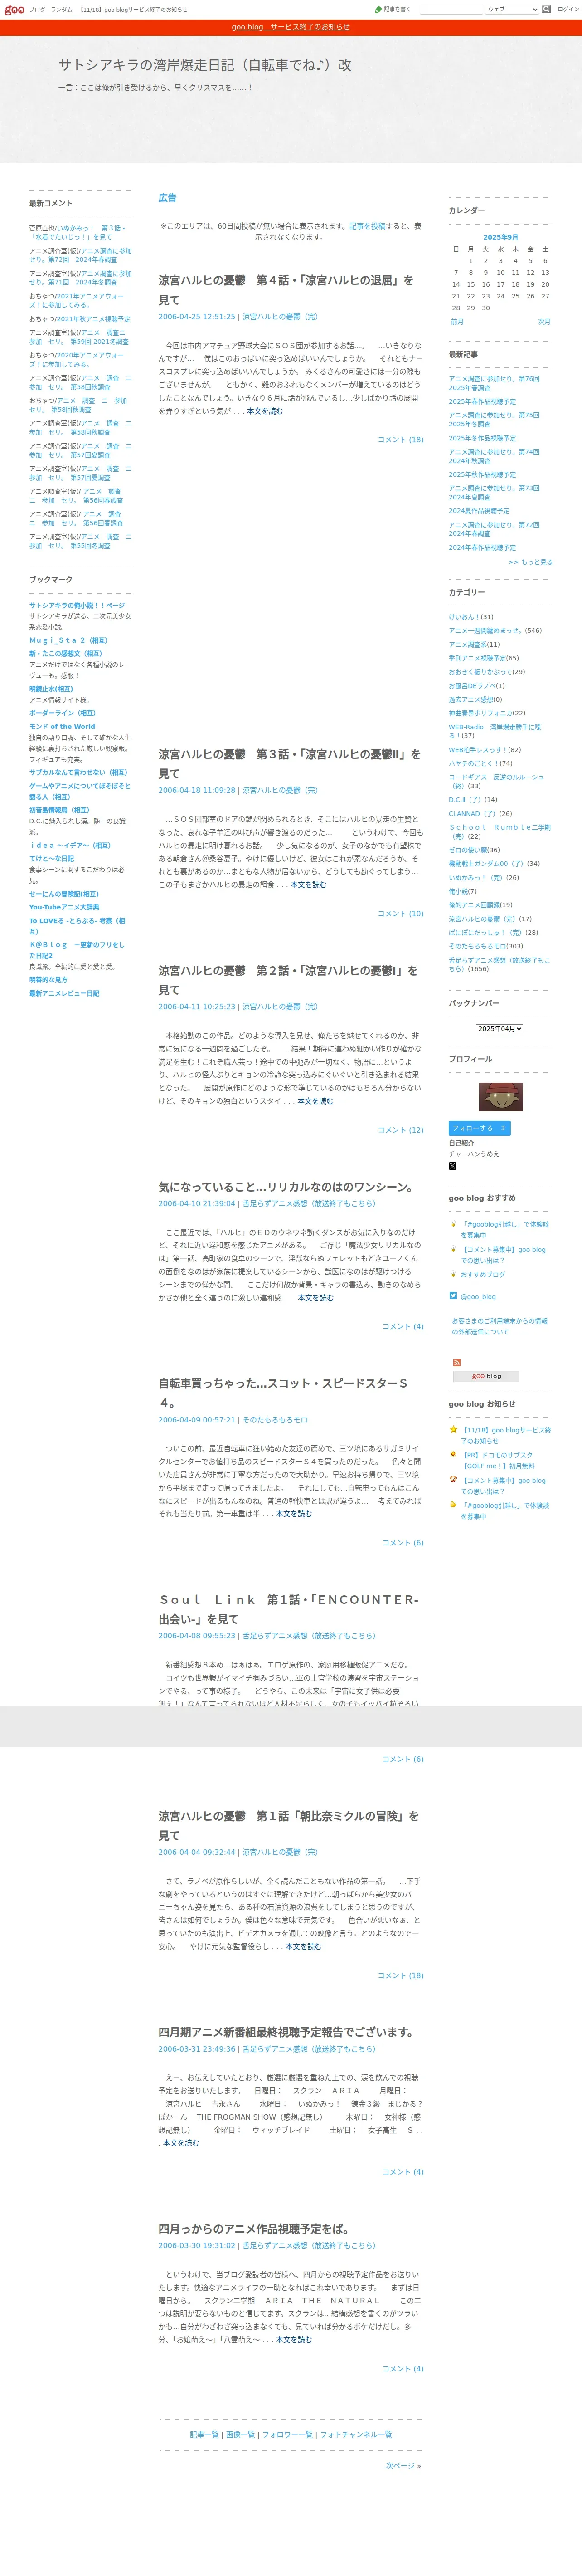Screen dimensions: 582x2576
Task: Open the 自転車買っちゃった post title
Action: click(x=283, y=1393)
